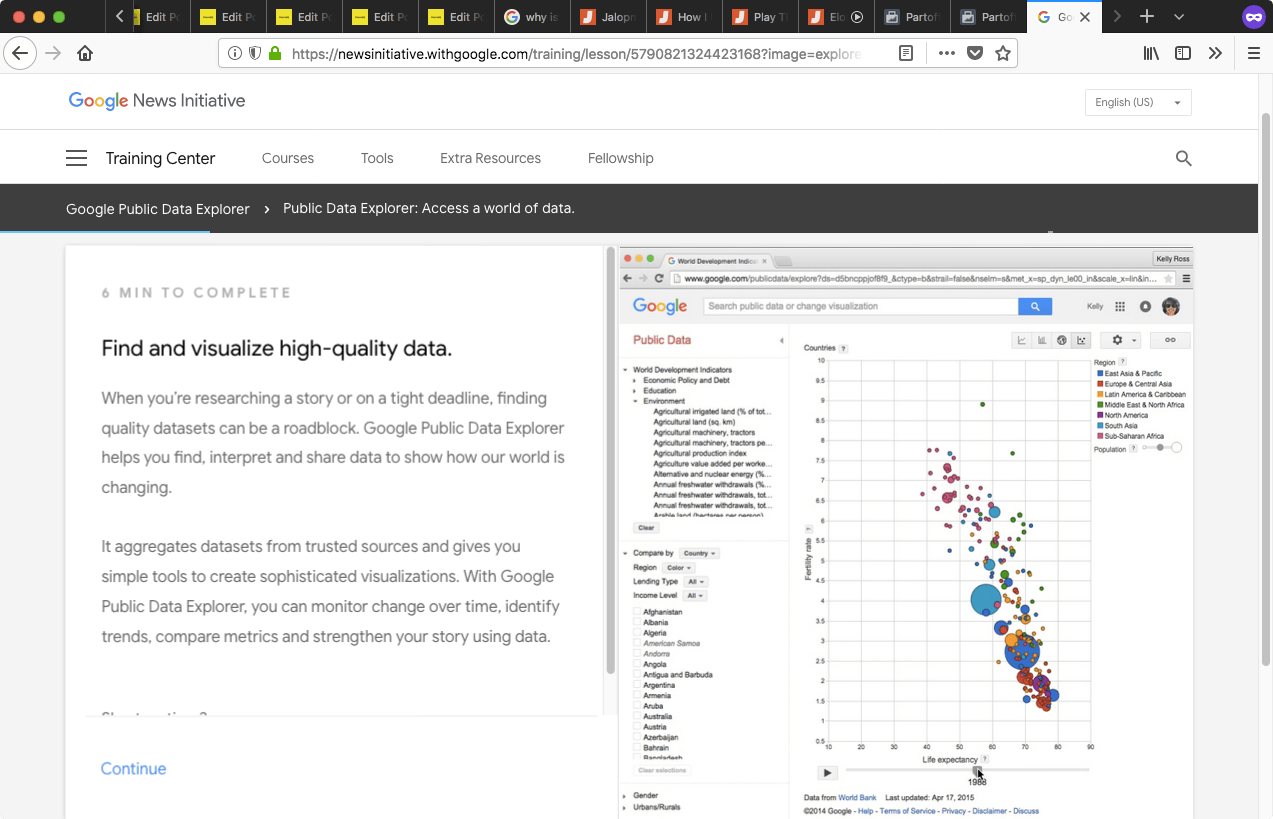1273x819 pixels.
Task: Play the chart animation
Action: point(827,773)
